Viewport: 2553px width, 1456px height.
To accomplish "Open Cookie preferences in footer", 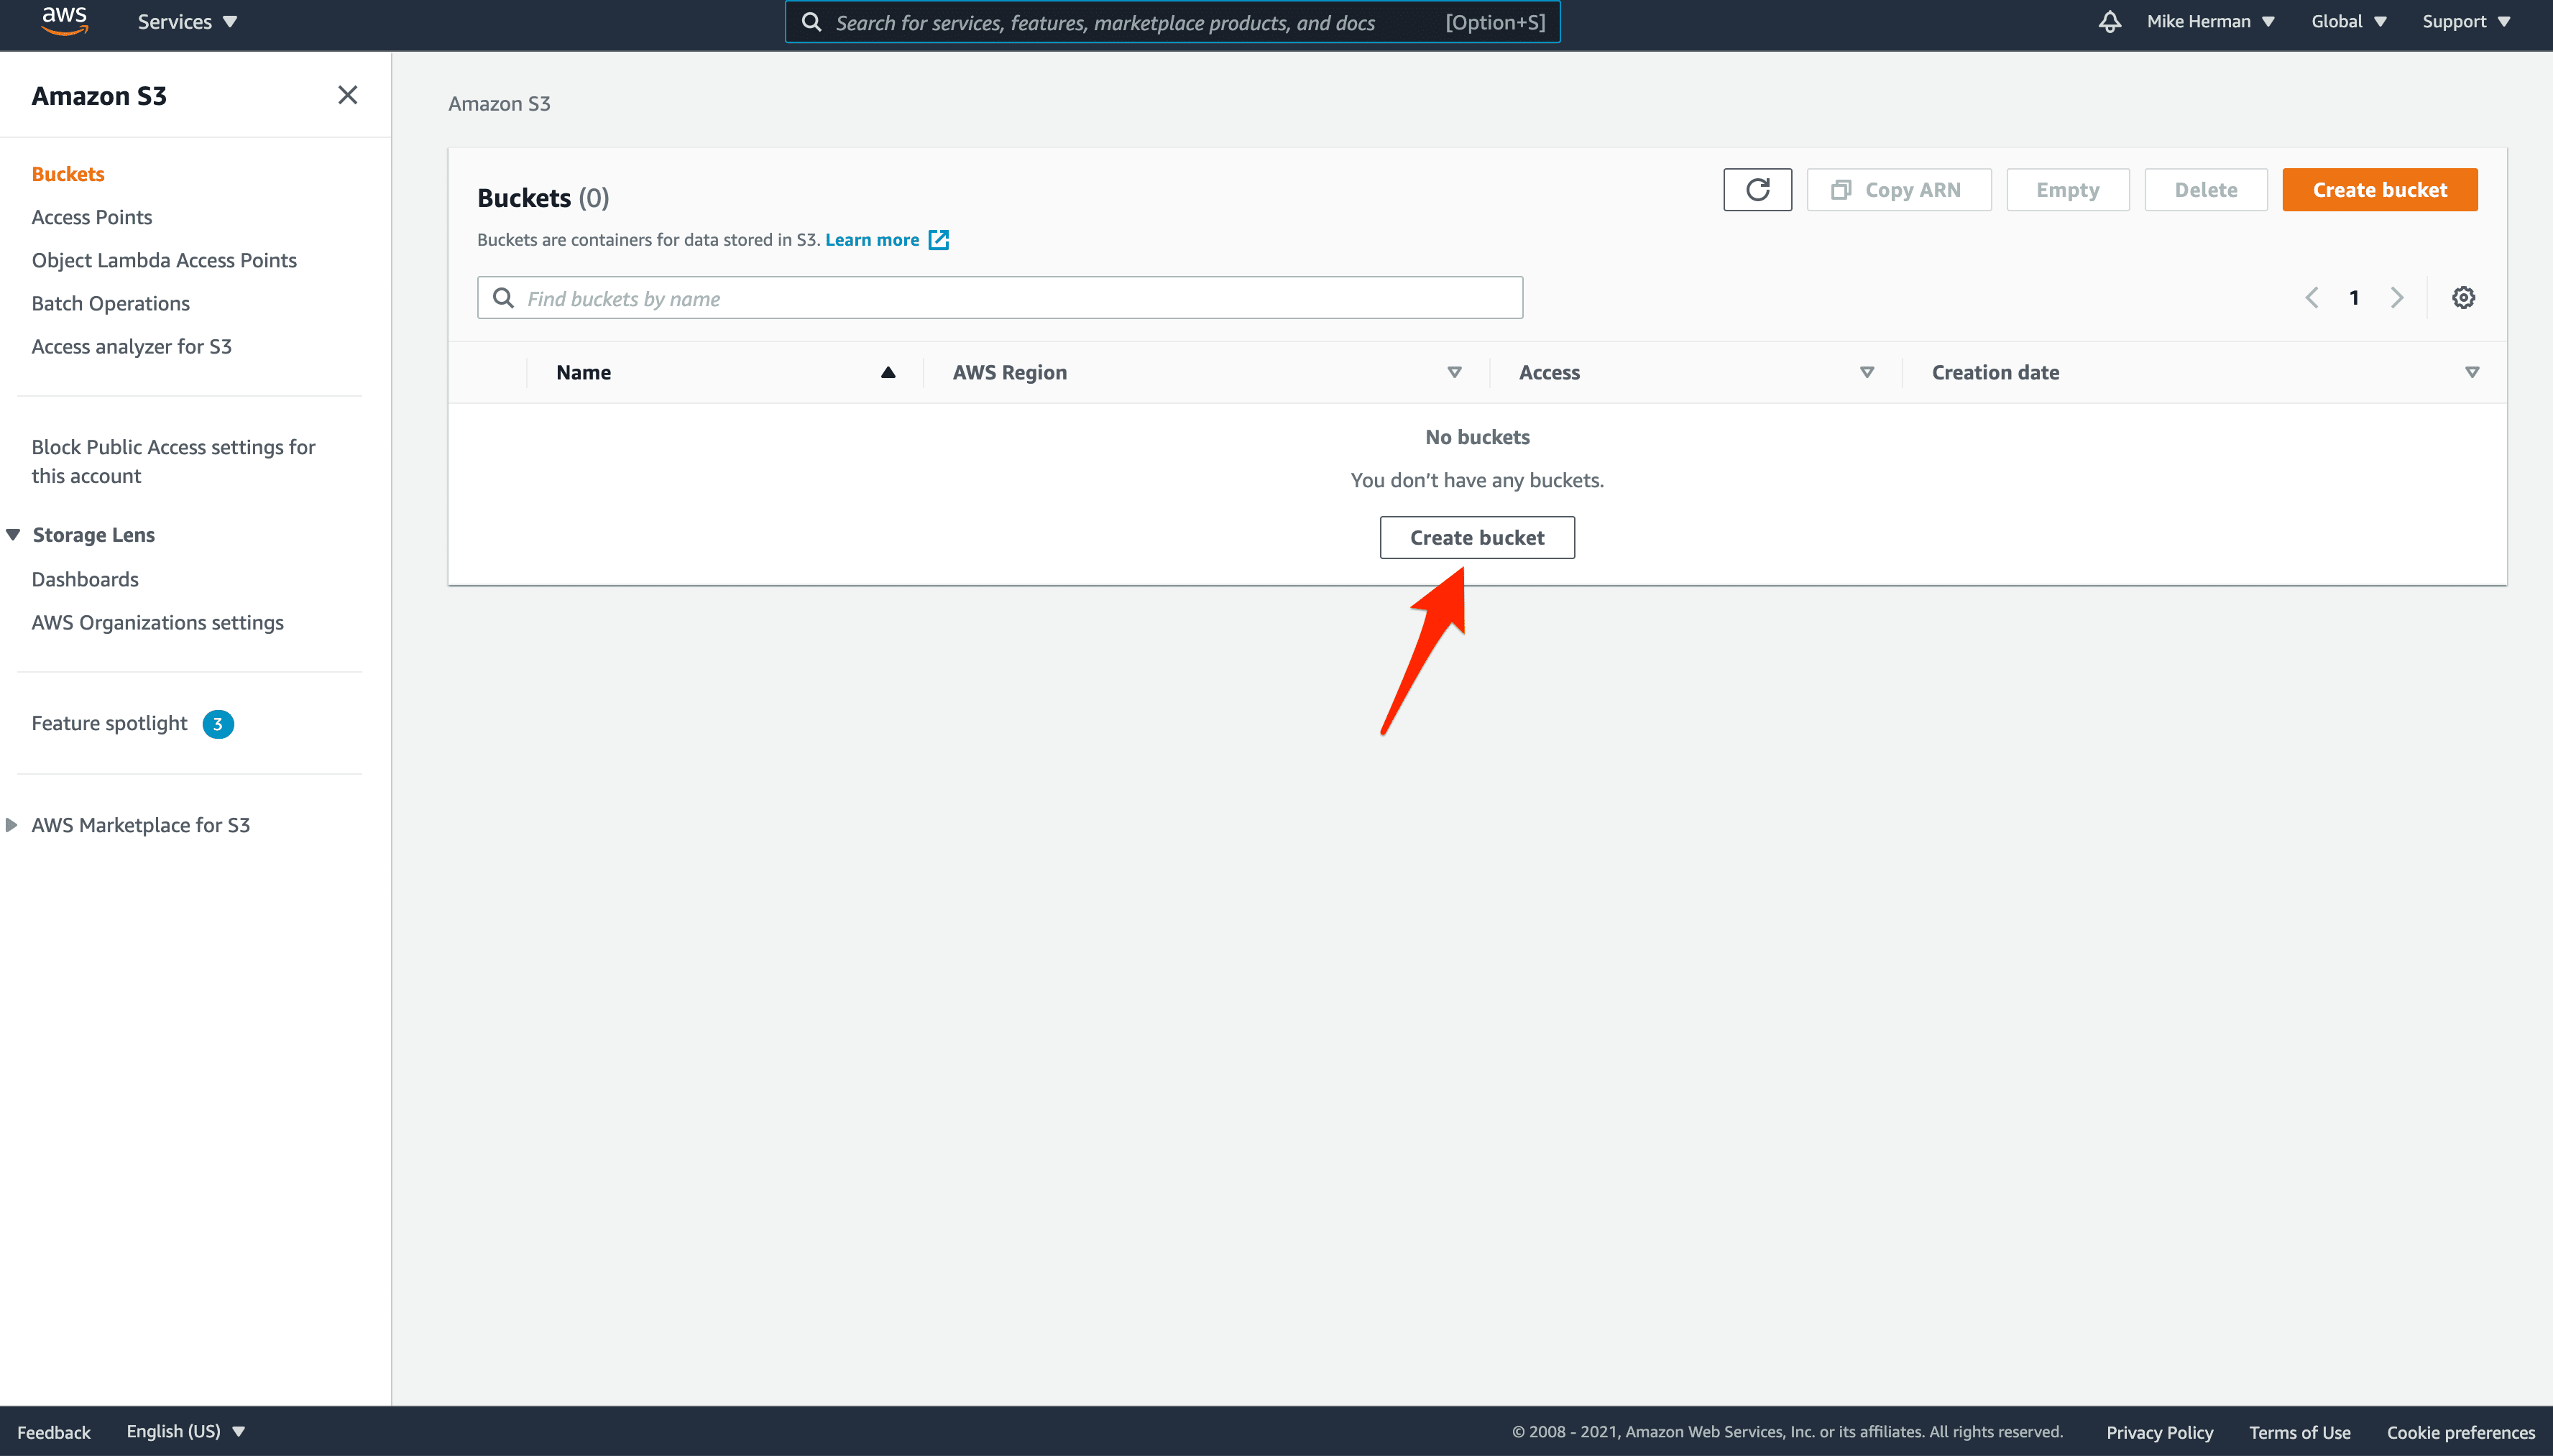I will point(2460,1432).
